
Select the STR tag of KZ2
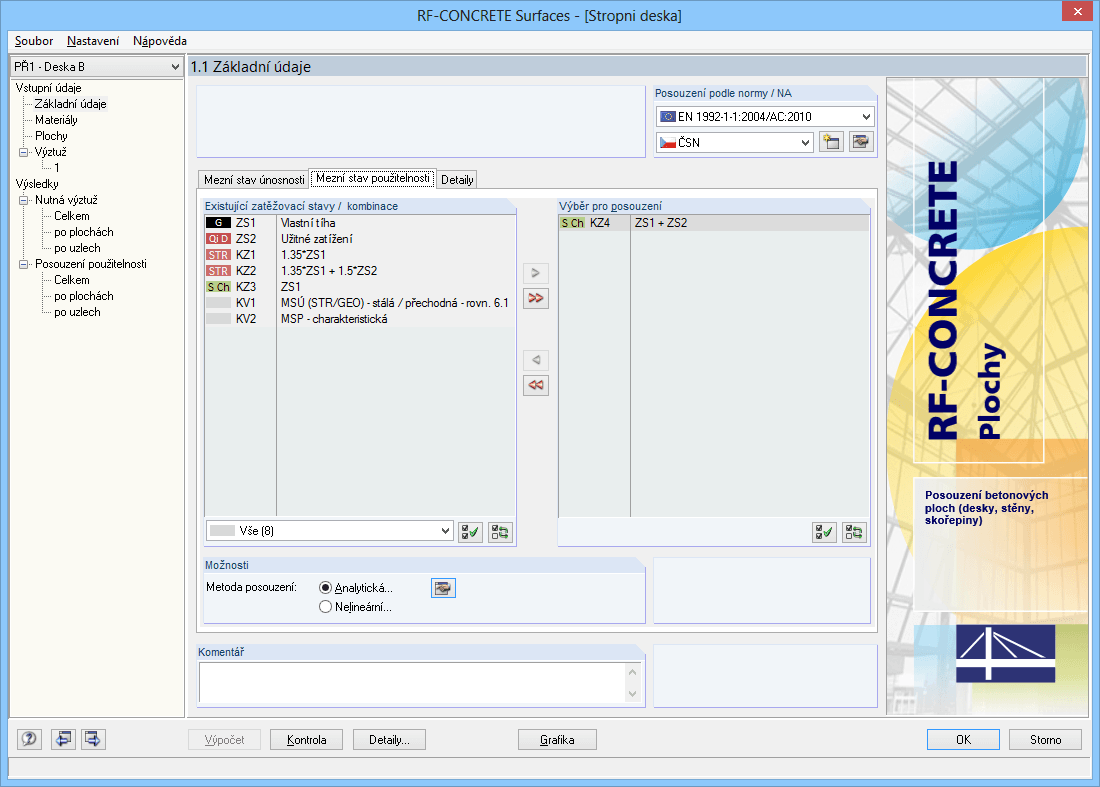(x=218, y=271)
